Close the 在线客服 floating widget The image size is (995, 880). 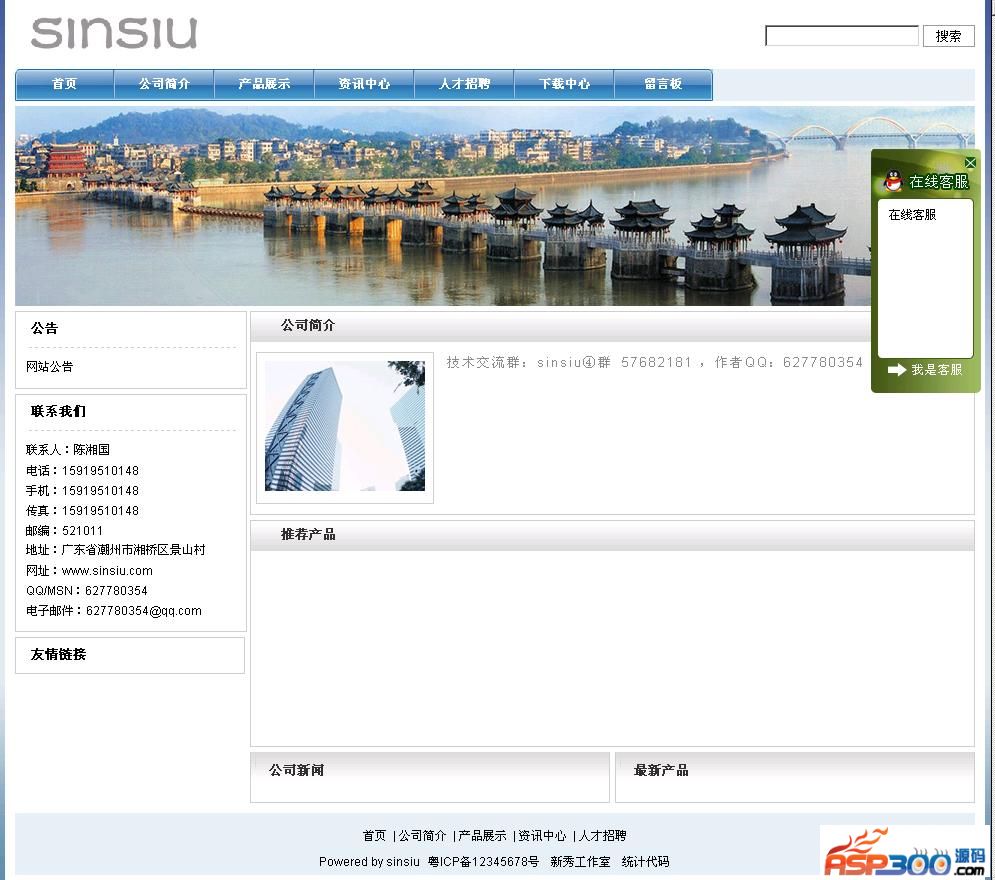[970, 163]
